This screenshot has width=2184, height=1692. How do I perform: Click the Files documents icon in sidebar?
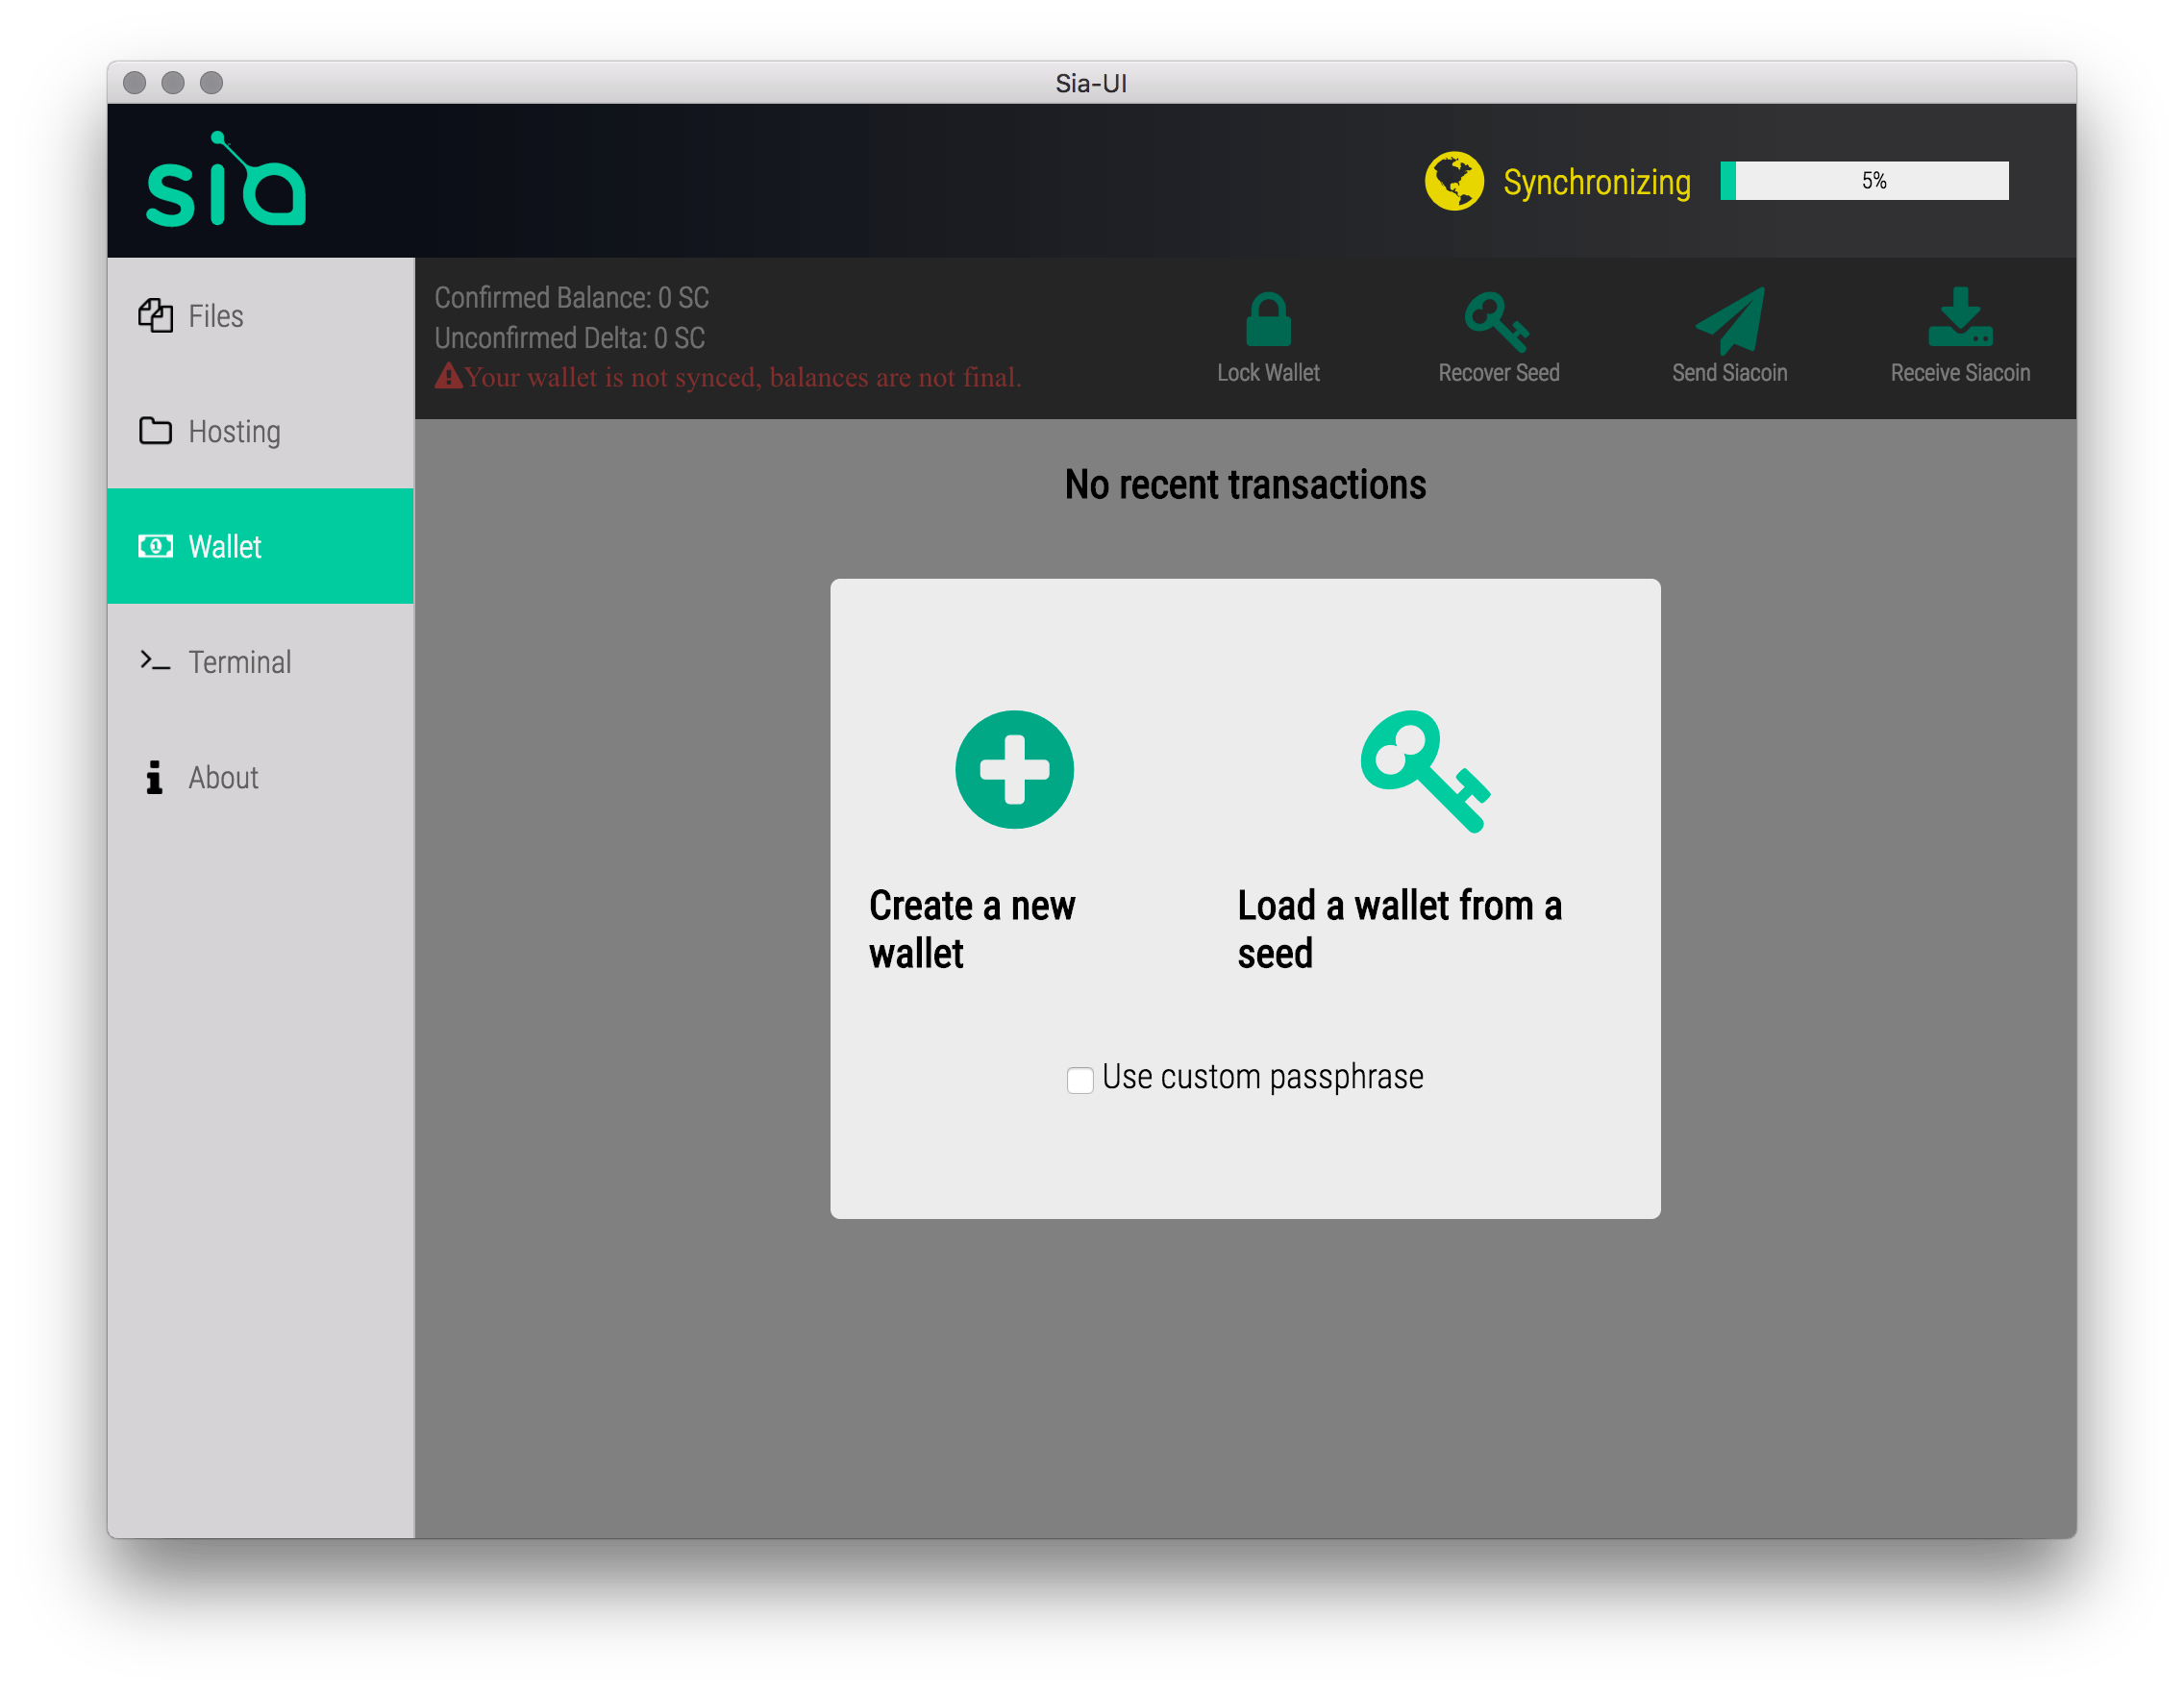(155, 316)
